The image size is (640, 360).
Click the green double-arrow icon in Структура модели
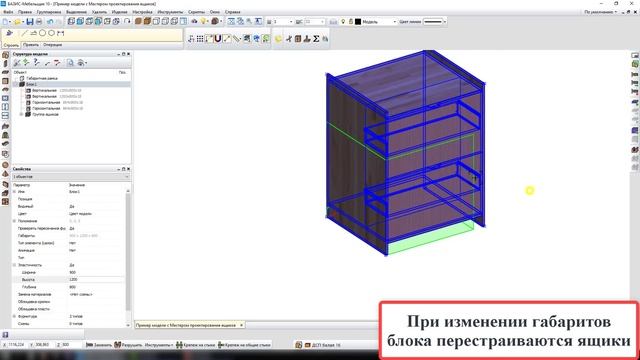pyautogui.click(x=26, y=62)
